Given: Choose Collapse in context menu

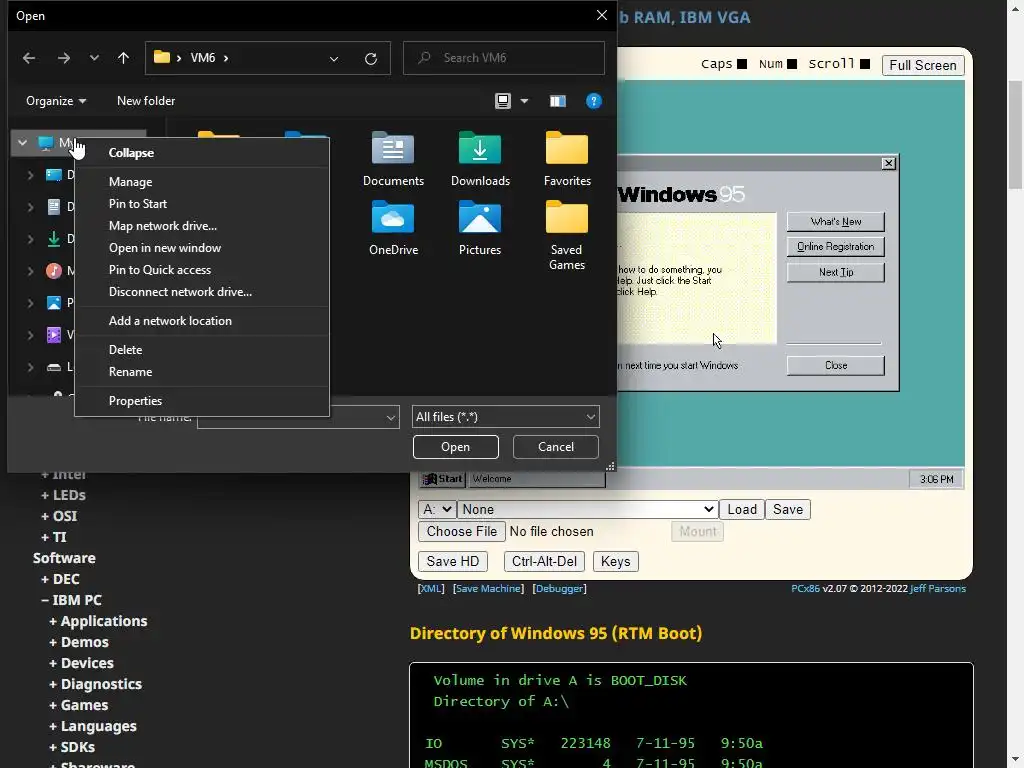Looking at the screenshot, I should click(202, 153).
